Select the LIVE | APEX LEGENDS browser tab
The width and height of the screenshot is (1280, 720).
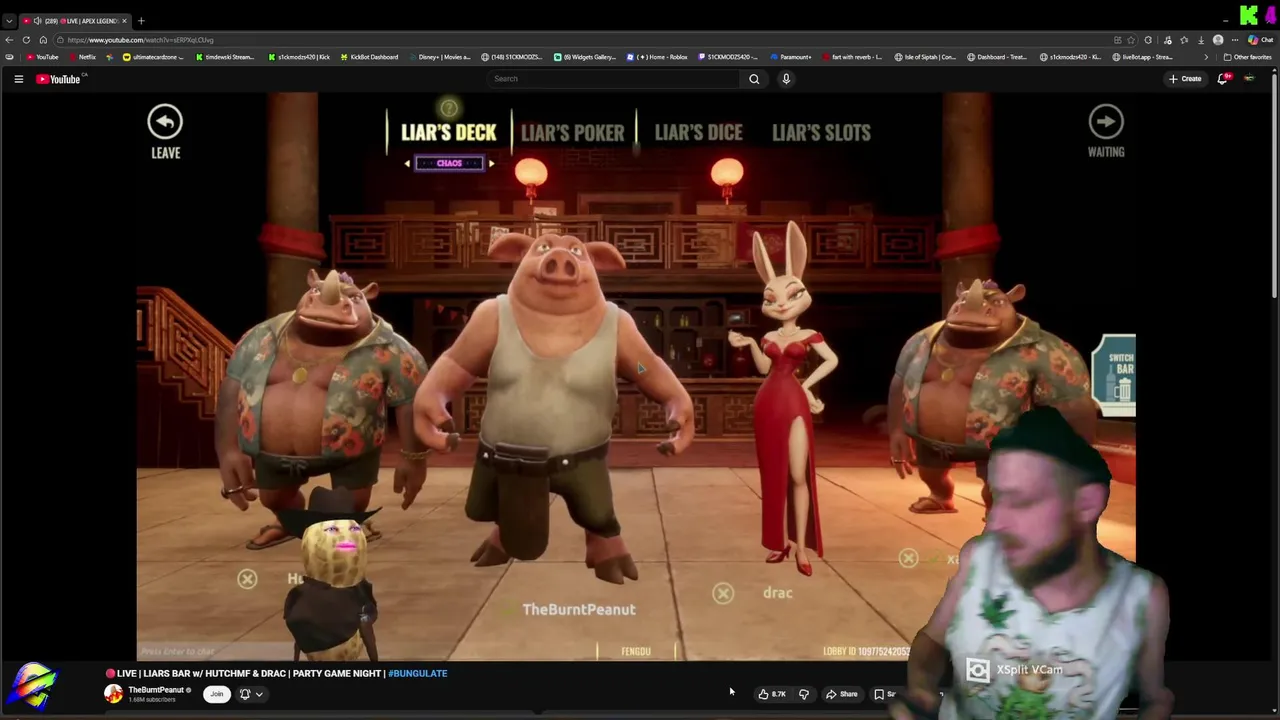pyautogui.click(x=76, y=21)
